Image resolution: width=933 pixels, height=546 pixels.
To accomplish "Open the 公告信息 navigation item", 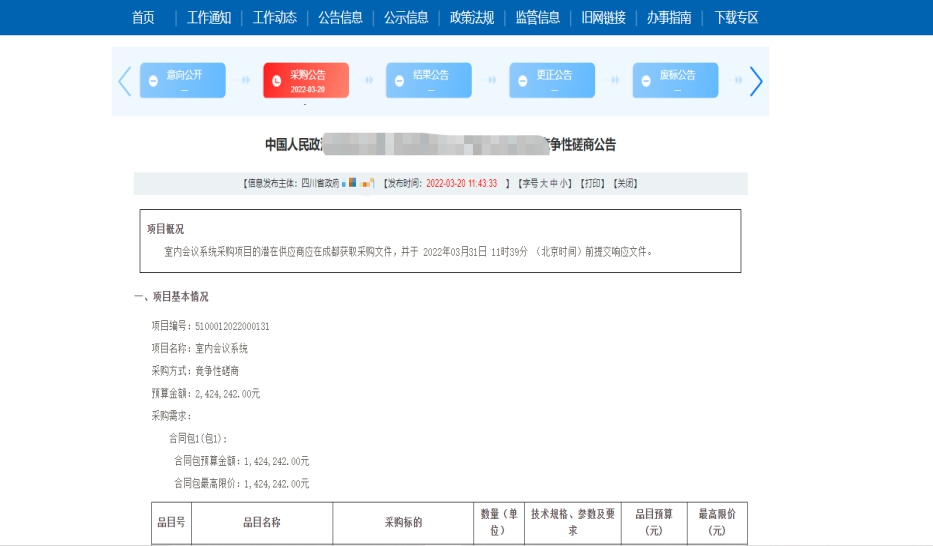I will [340, 17].
